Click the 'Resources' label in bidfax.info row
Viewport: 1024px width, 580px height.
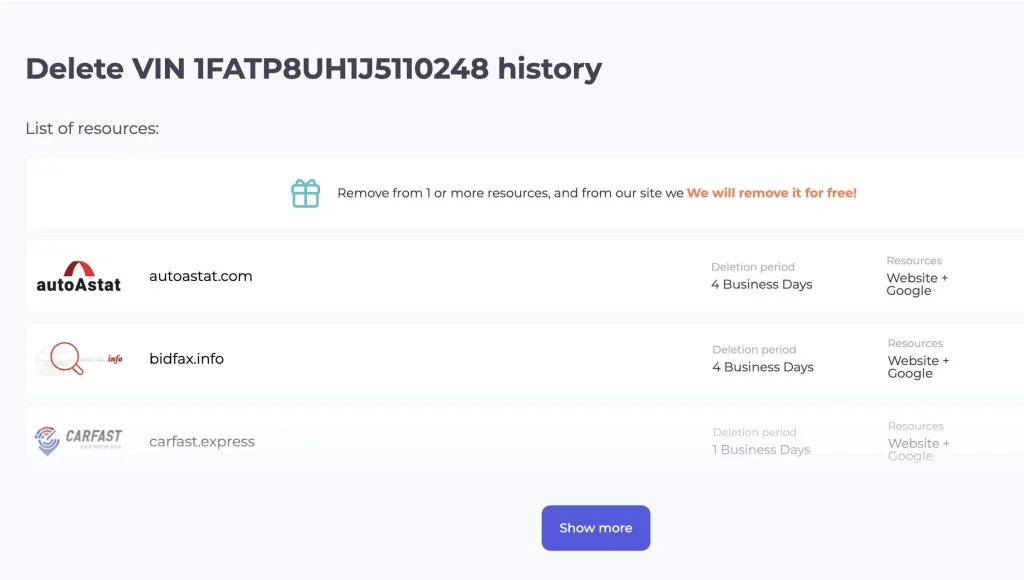click(x=915, y=343)
